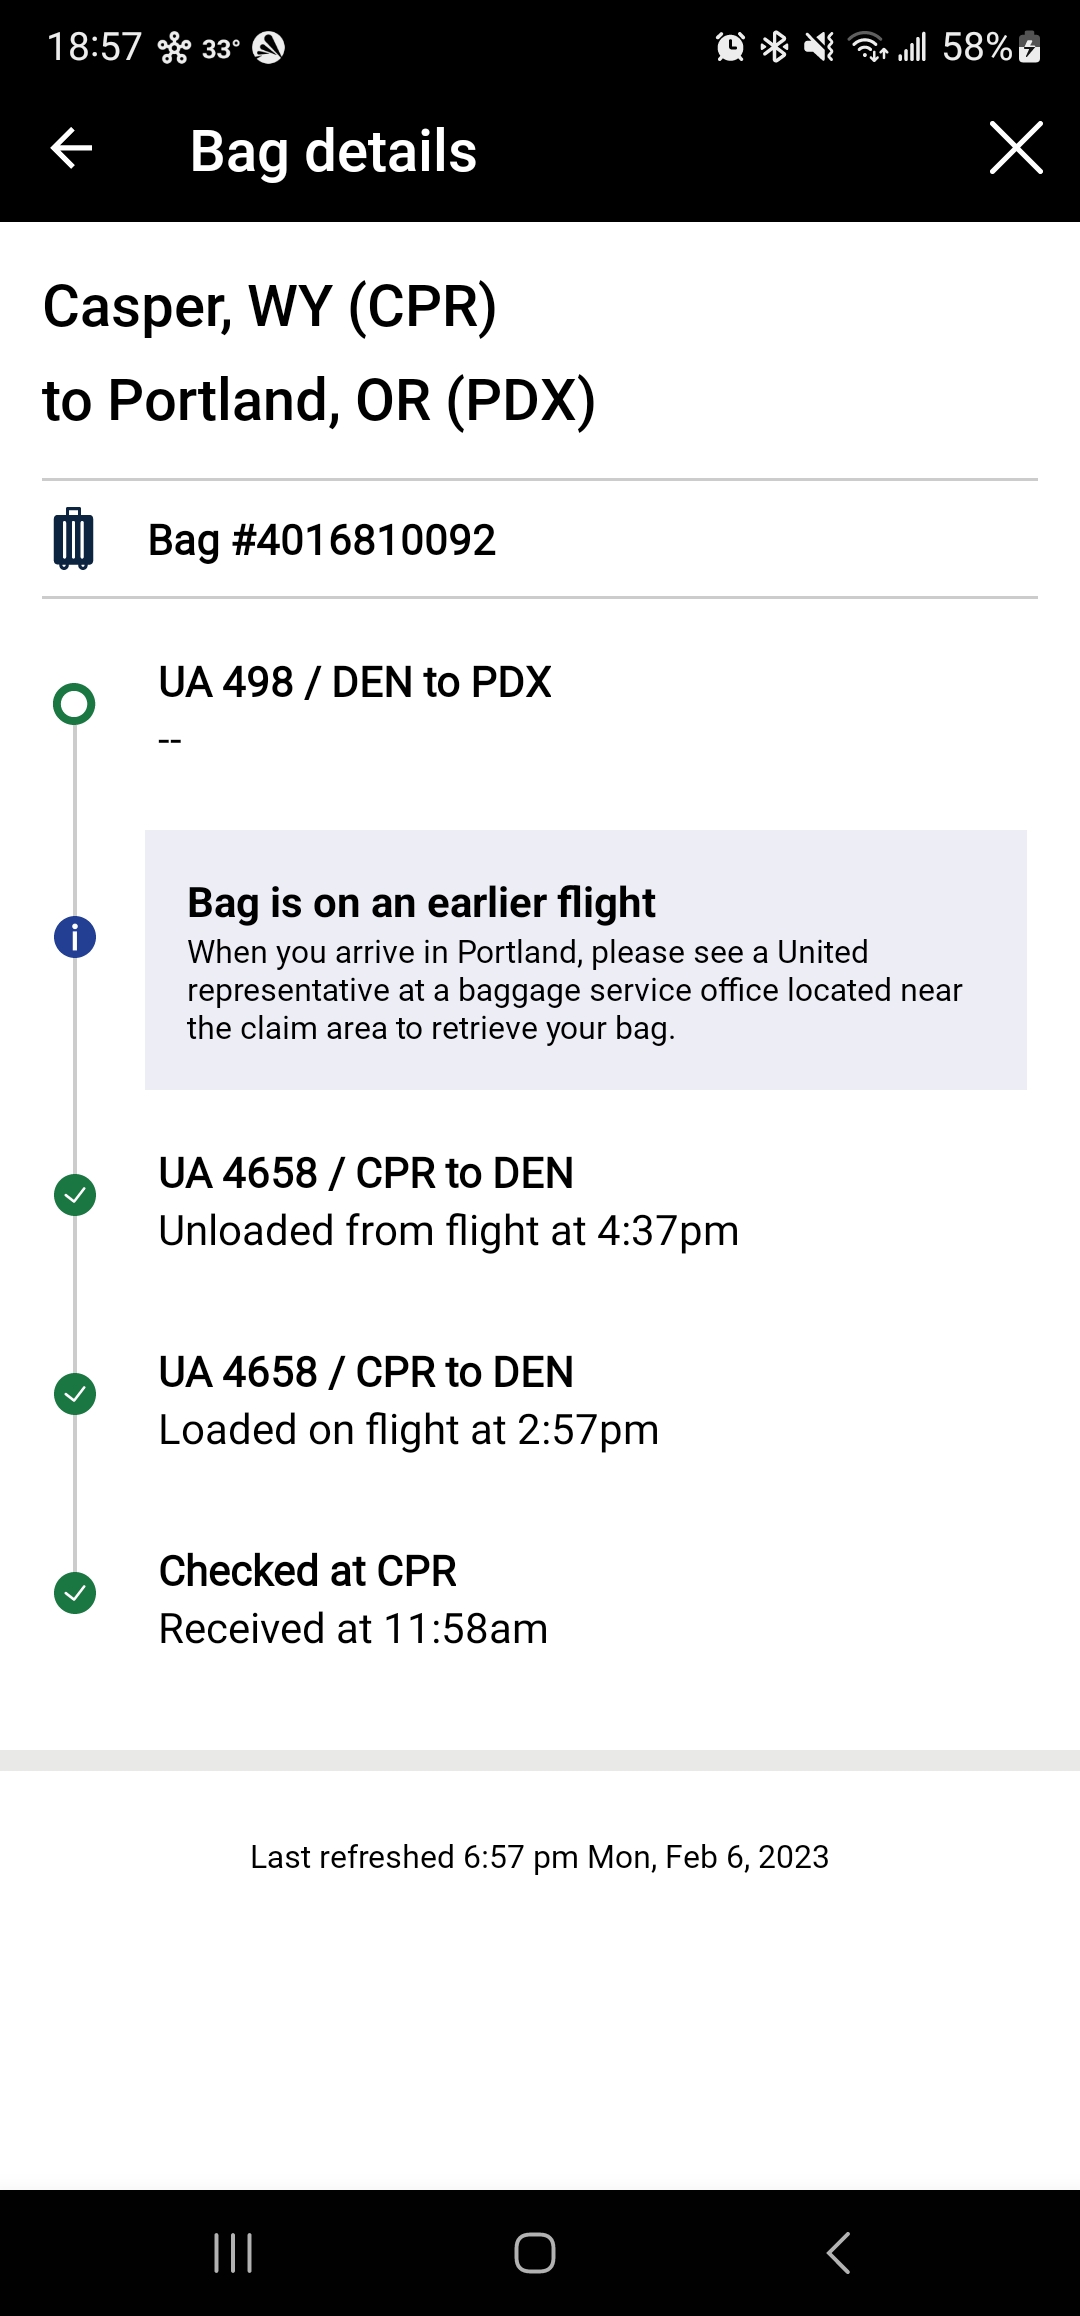Close the Bag details screen
1080x2316 pixels.
tap(1016, 148)
